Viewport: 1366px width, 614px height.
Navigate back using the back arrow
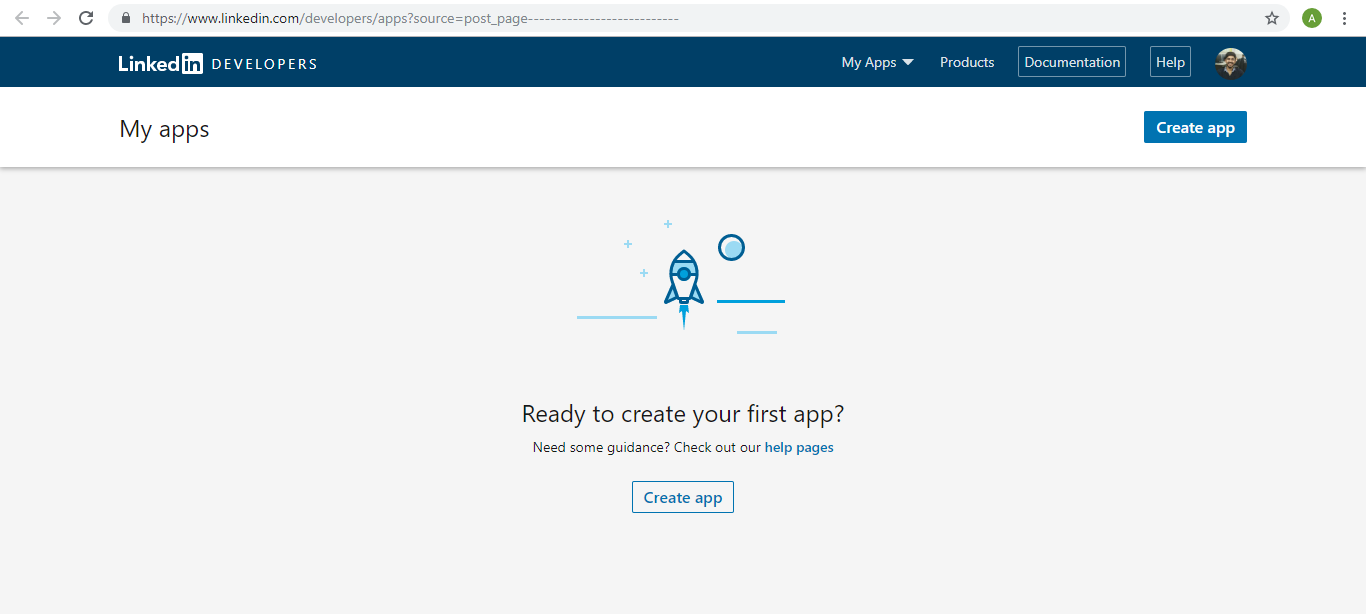coord(21,18)
